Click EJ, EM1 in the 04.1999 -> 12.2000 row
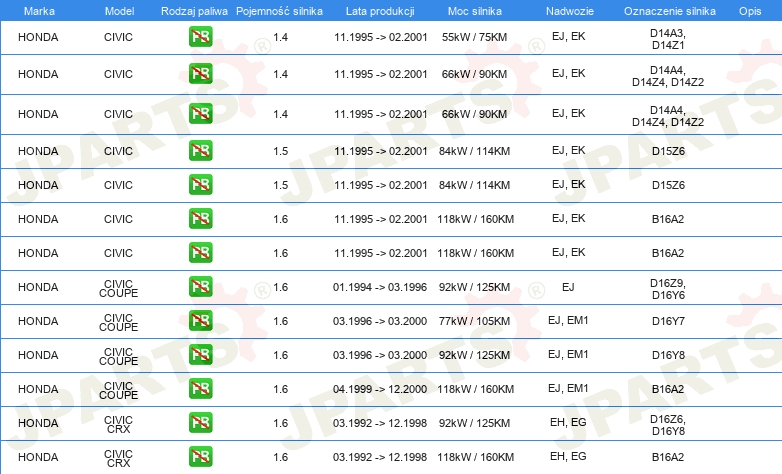The height and width of the screenshot is (474, 782). click(568, 388)
